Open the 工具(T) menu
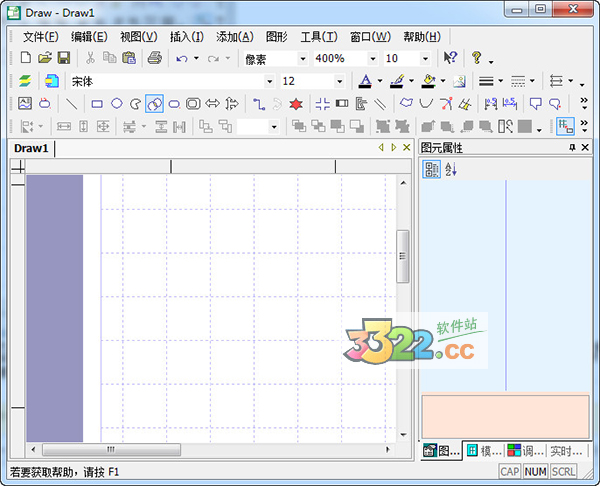The height and width of the screenshot is (486, 600). pos(318,37)
